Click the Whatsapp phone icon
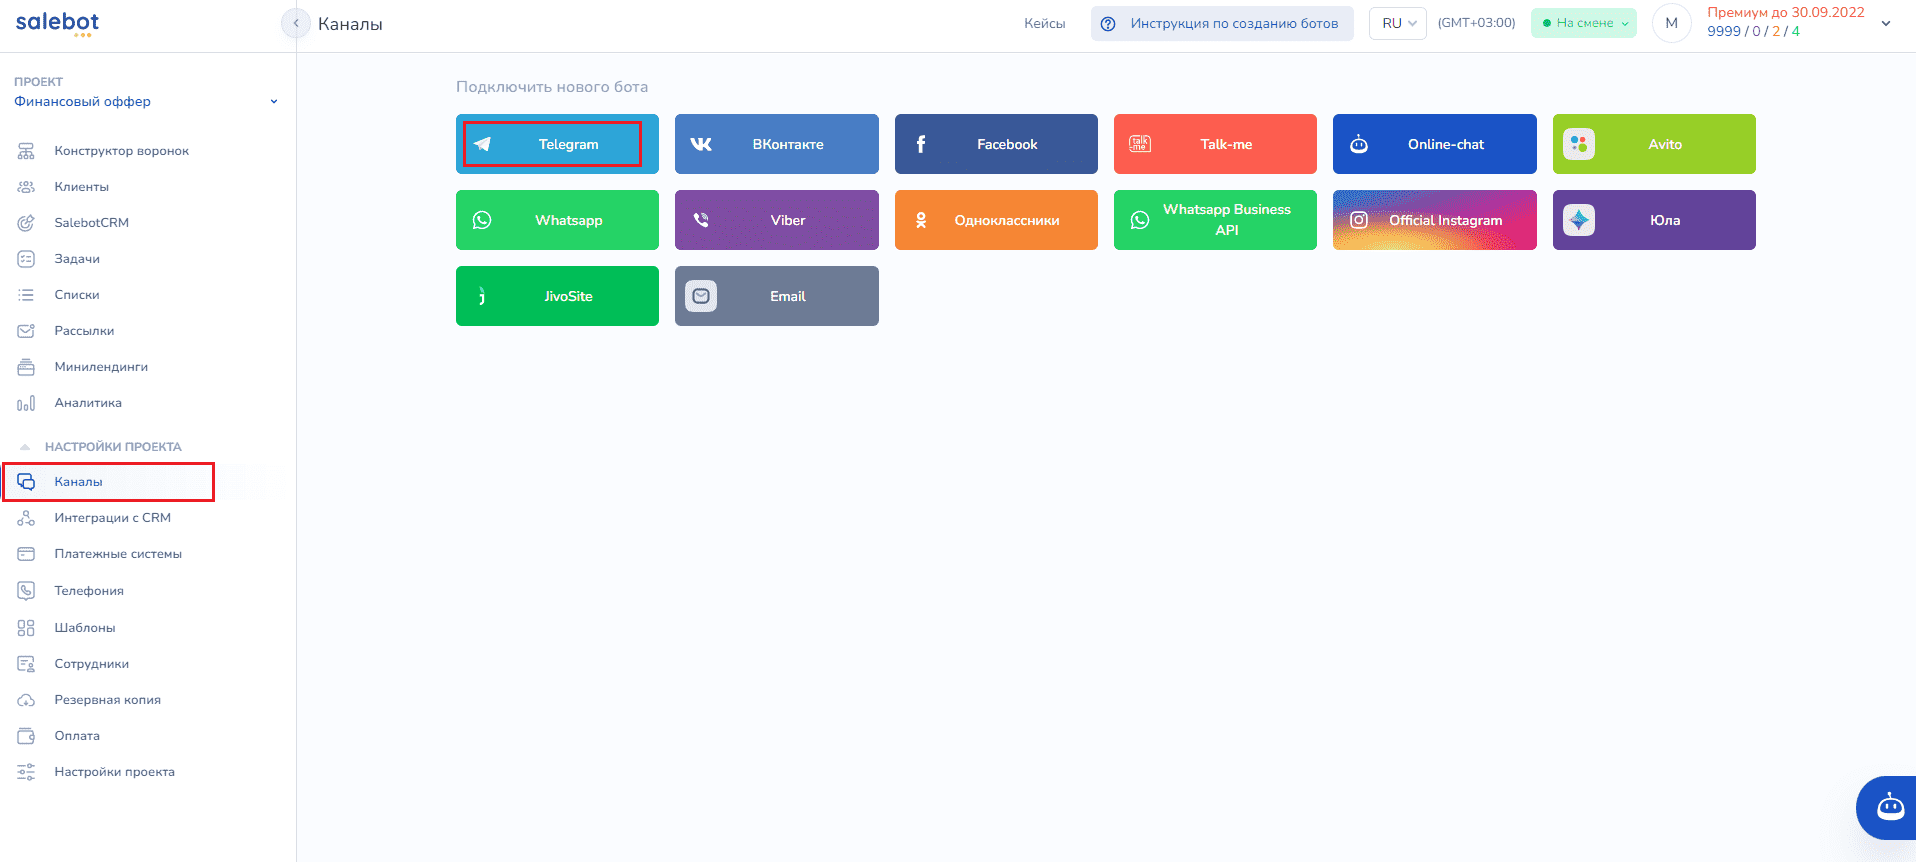1916x862 pixels. tap(482, 220)
